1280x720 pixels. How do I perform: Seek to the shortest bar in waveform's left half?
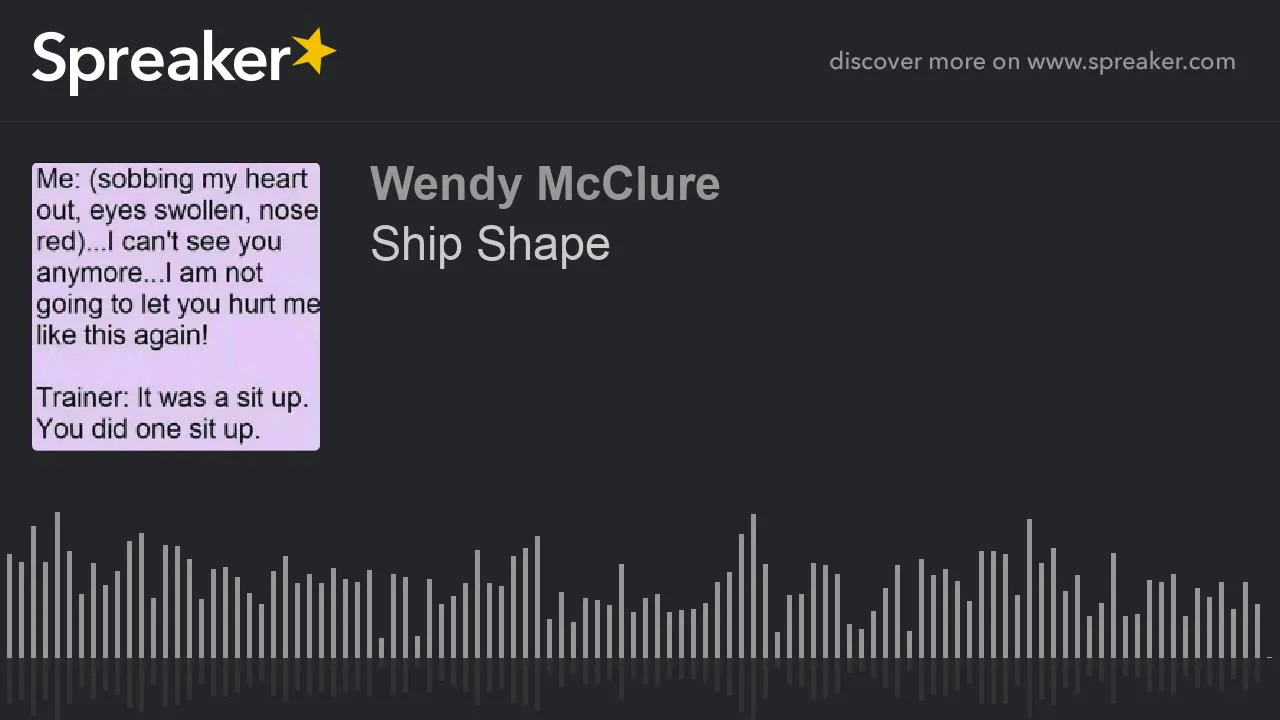381,648
